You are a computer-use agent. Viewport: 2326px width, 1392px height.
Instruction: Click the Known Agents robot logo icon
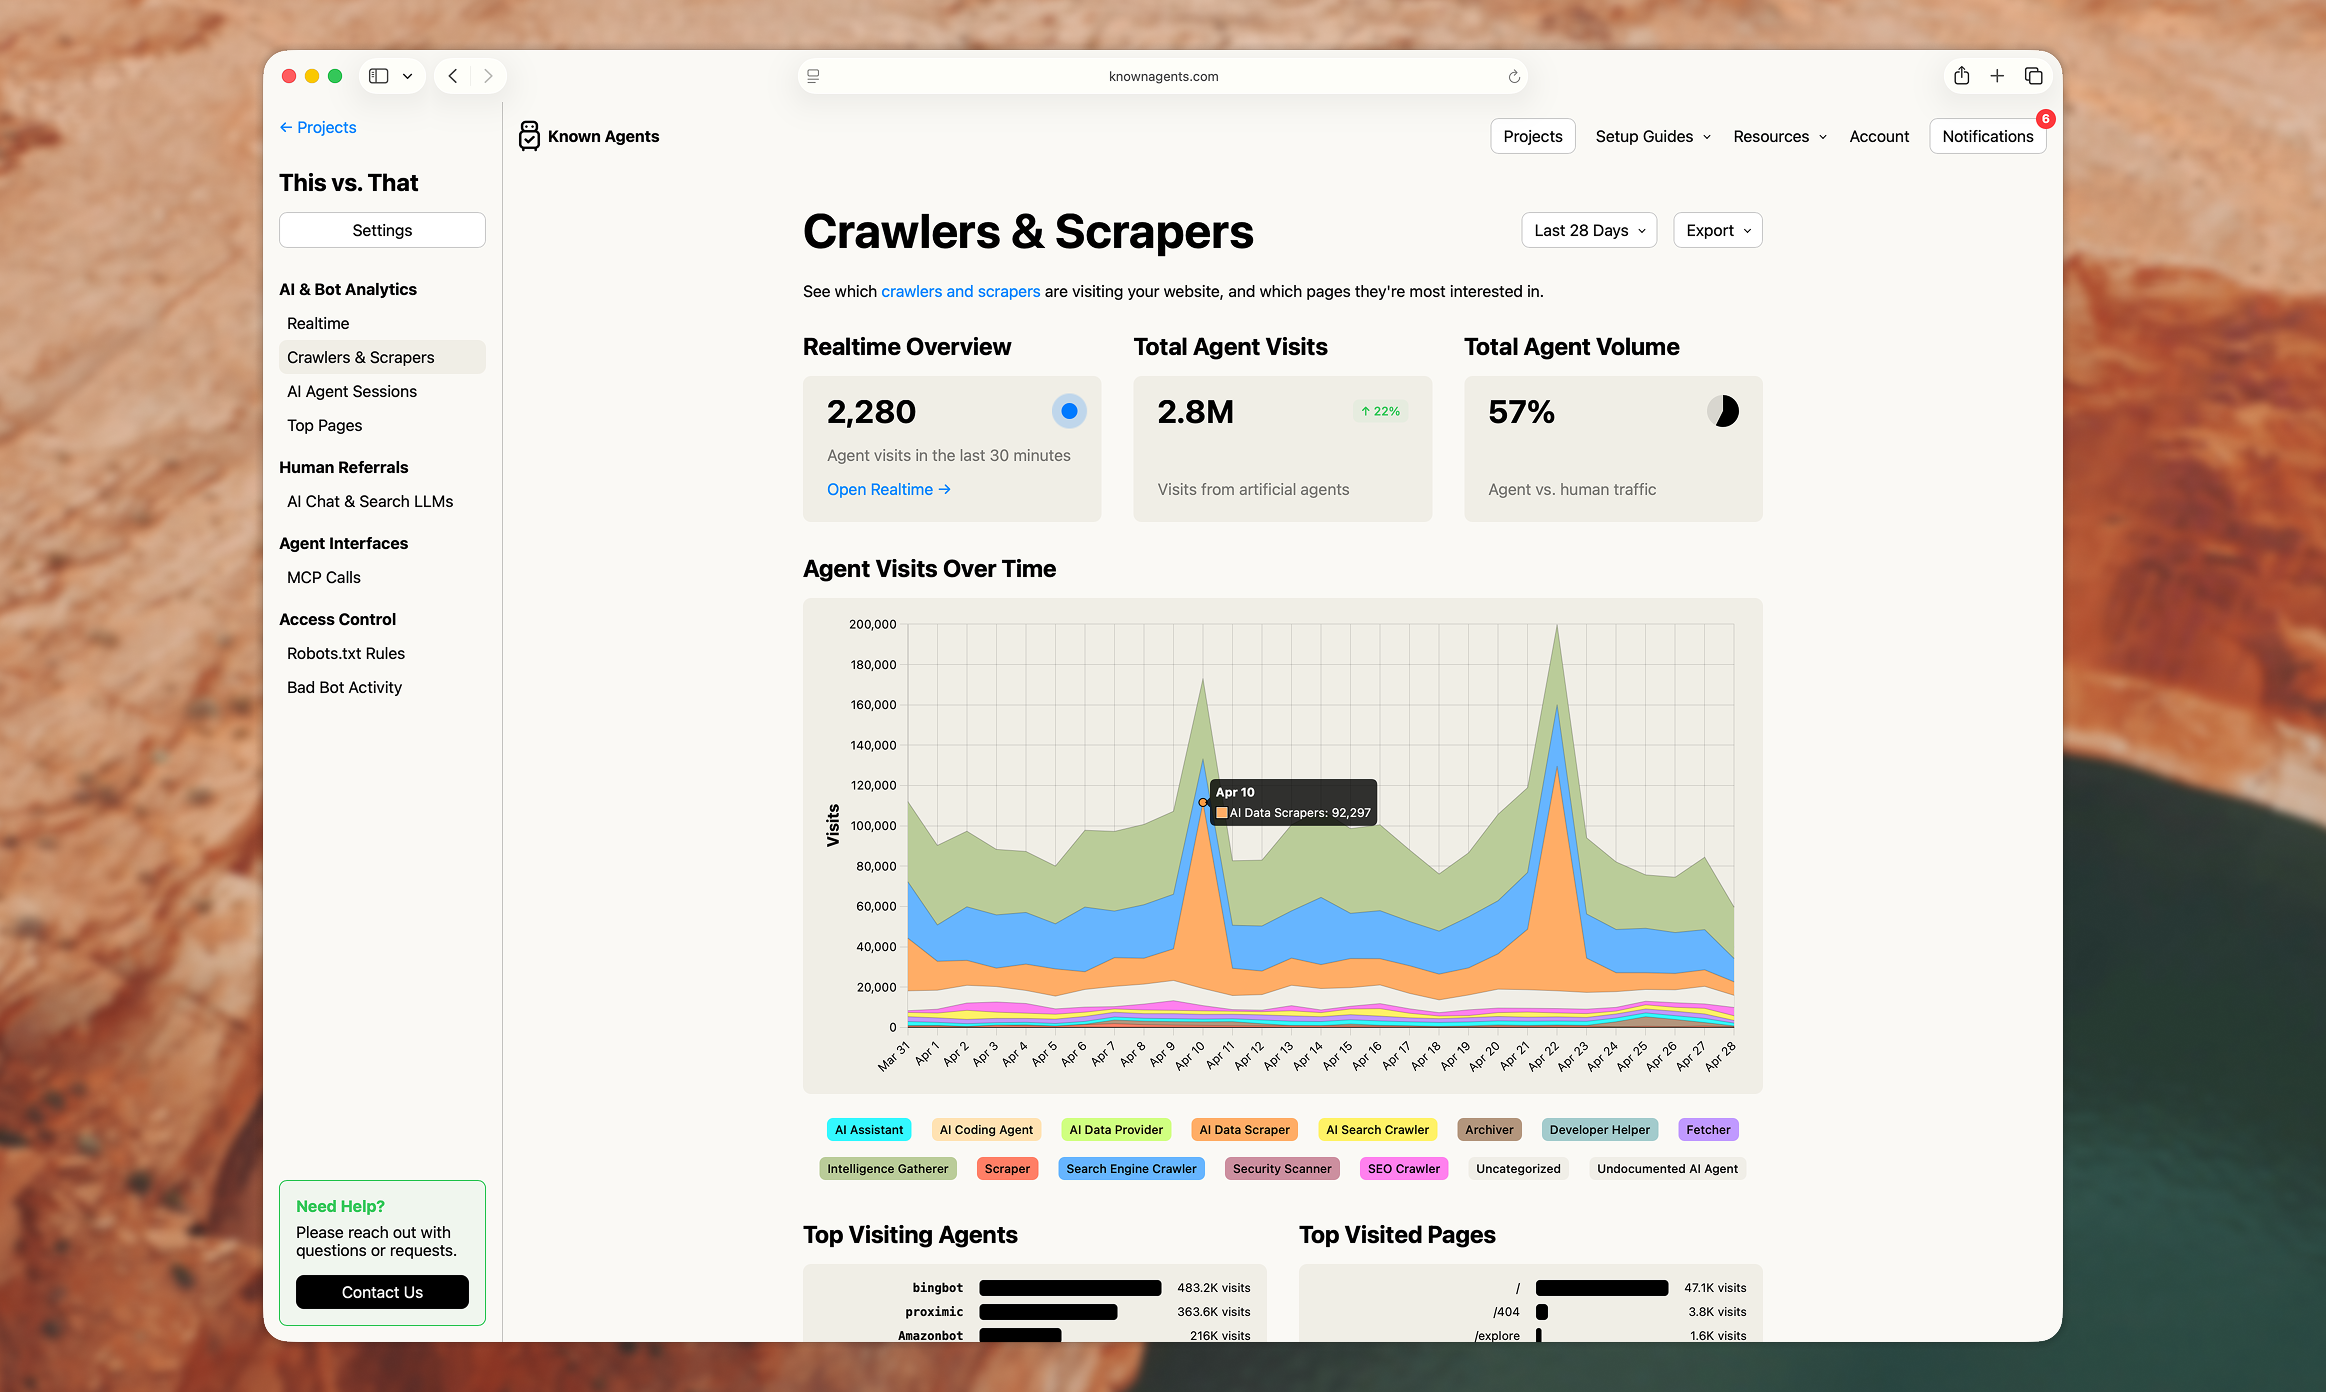point(529,136)
